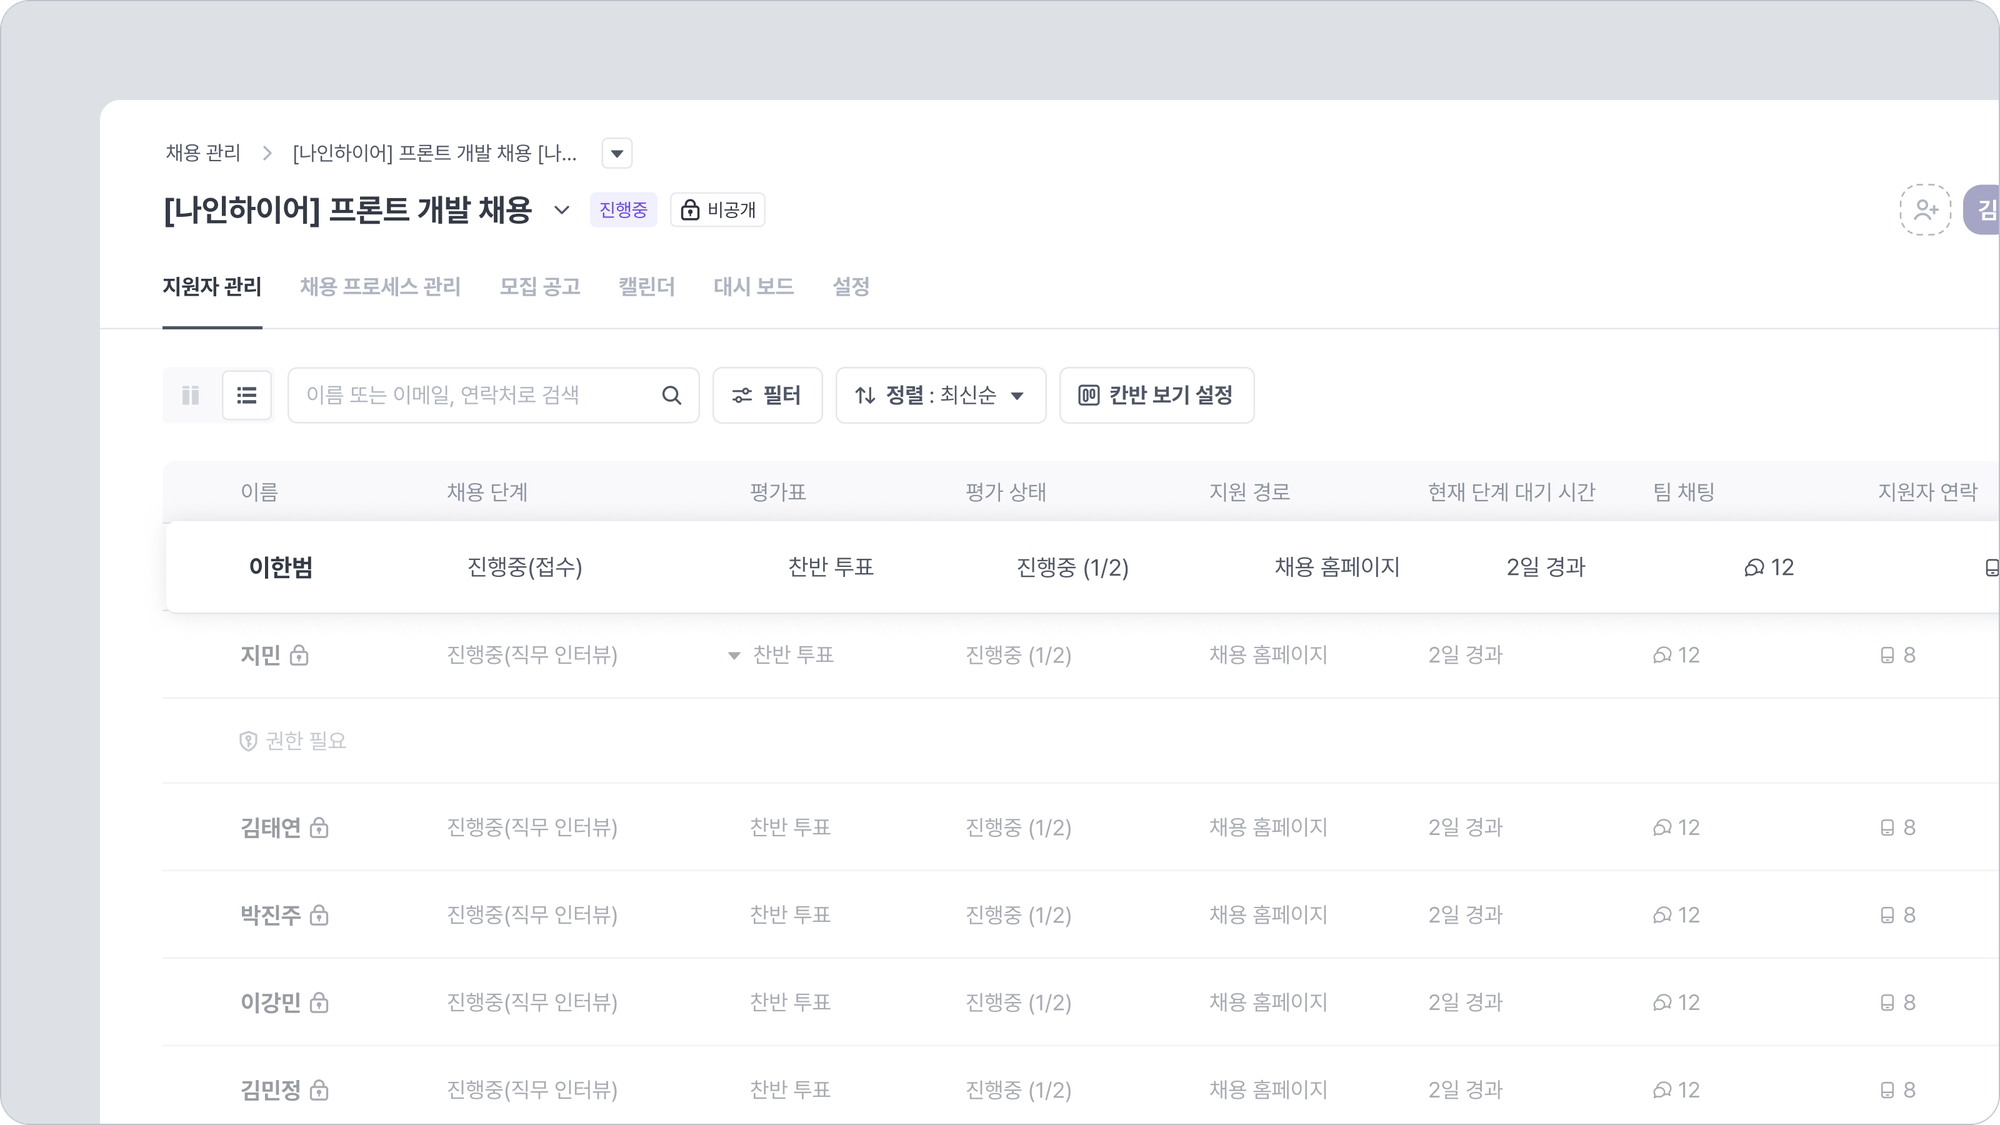Go to 채용 관리 breadcrumb
Screen dimensions: 2000x1125
coord(203,153)
